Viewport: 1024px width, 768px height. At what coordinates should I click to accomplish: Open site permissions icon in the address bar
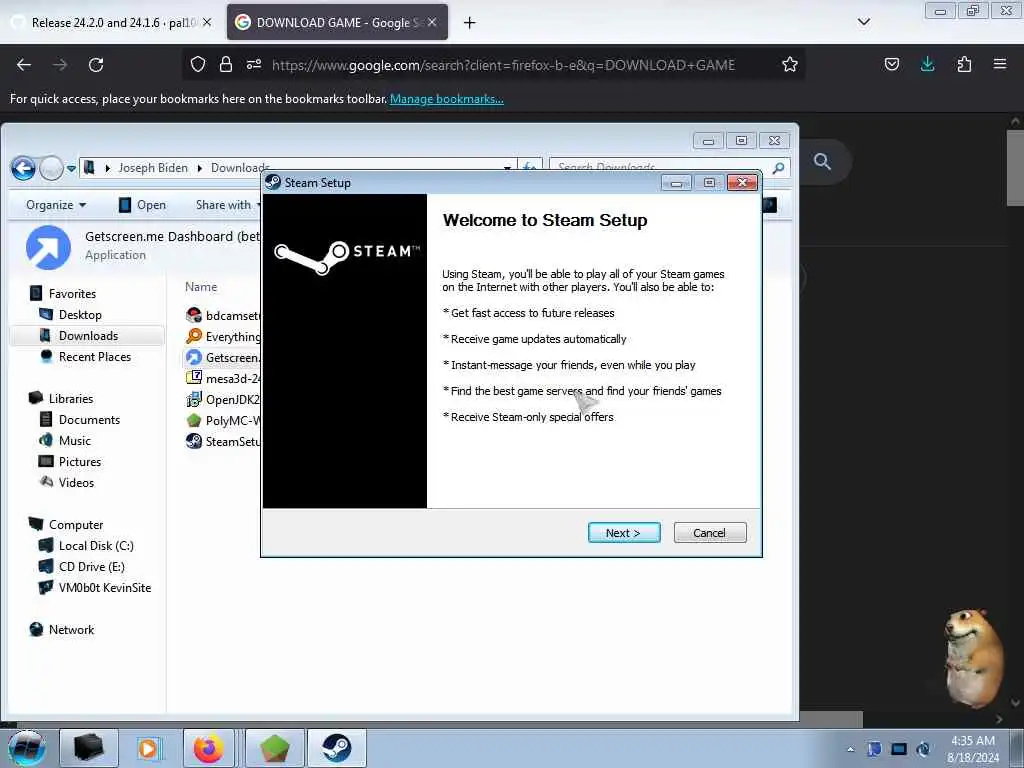pos(254,65)
